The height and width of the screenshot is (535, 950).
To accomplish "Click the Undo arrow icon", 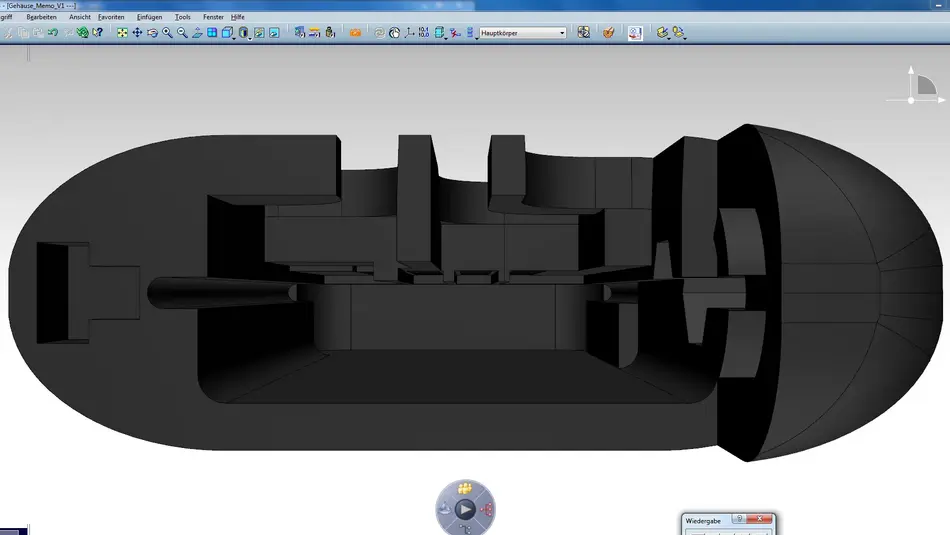I will [52, 33].
